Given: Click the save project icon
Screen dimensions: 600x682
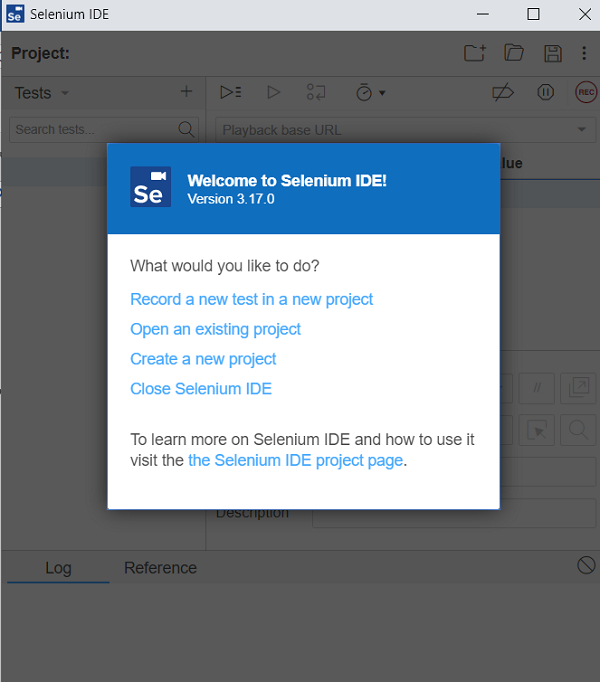Looking at the screenshot, I should (552, 53).
